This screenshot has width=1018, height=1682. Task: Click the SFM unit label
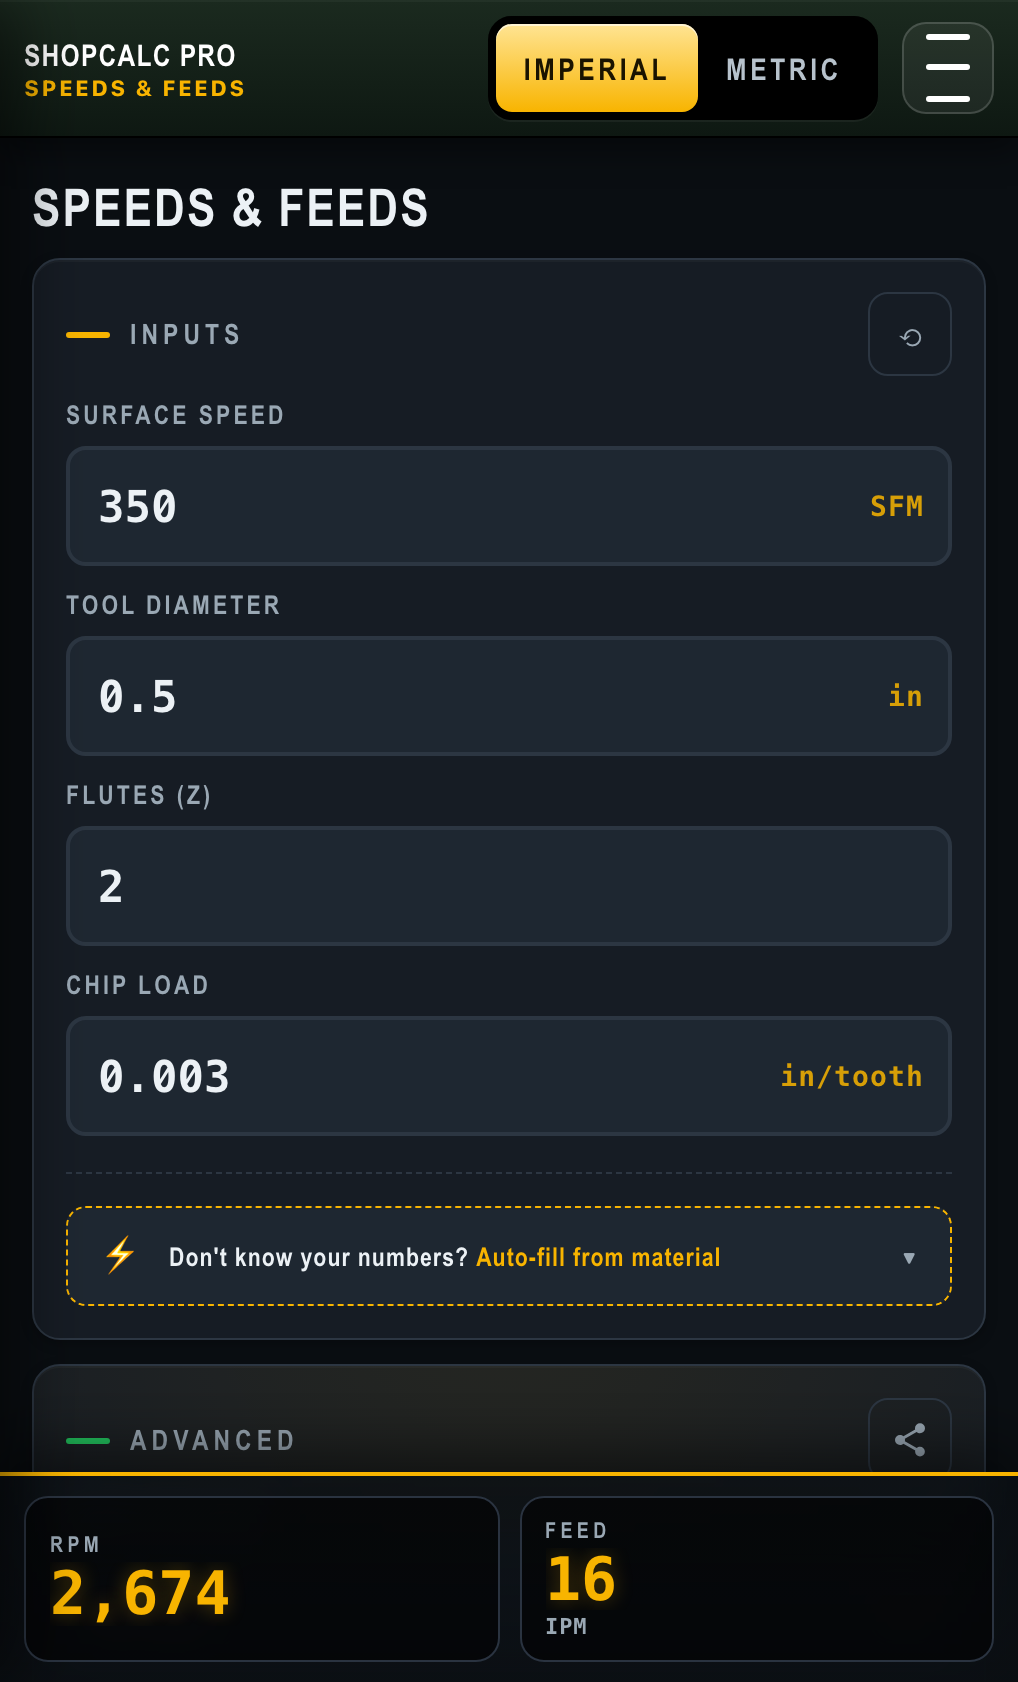tap(896, 506)
